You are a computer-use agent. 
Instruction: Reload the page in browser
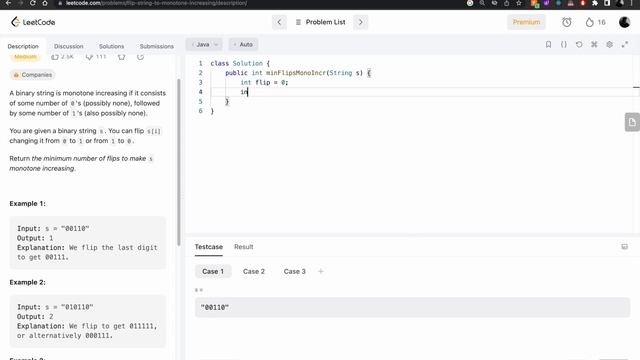(x=33, y=3)
